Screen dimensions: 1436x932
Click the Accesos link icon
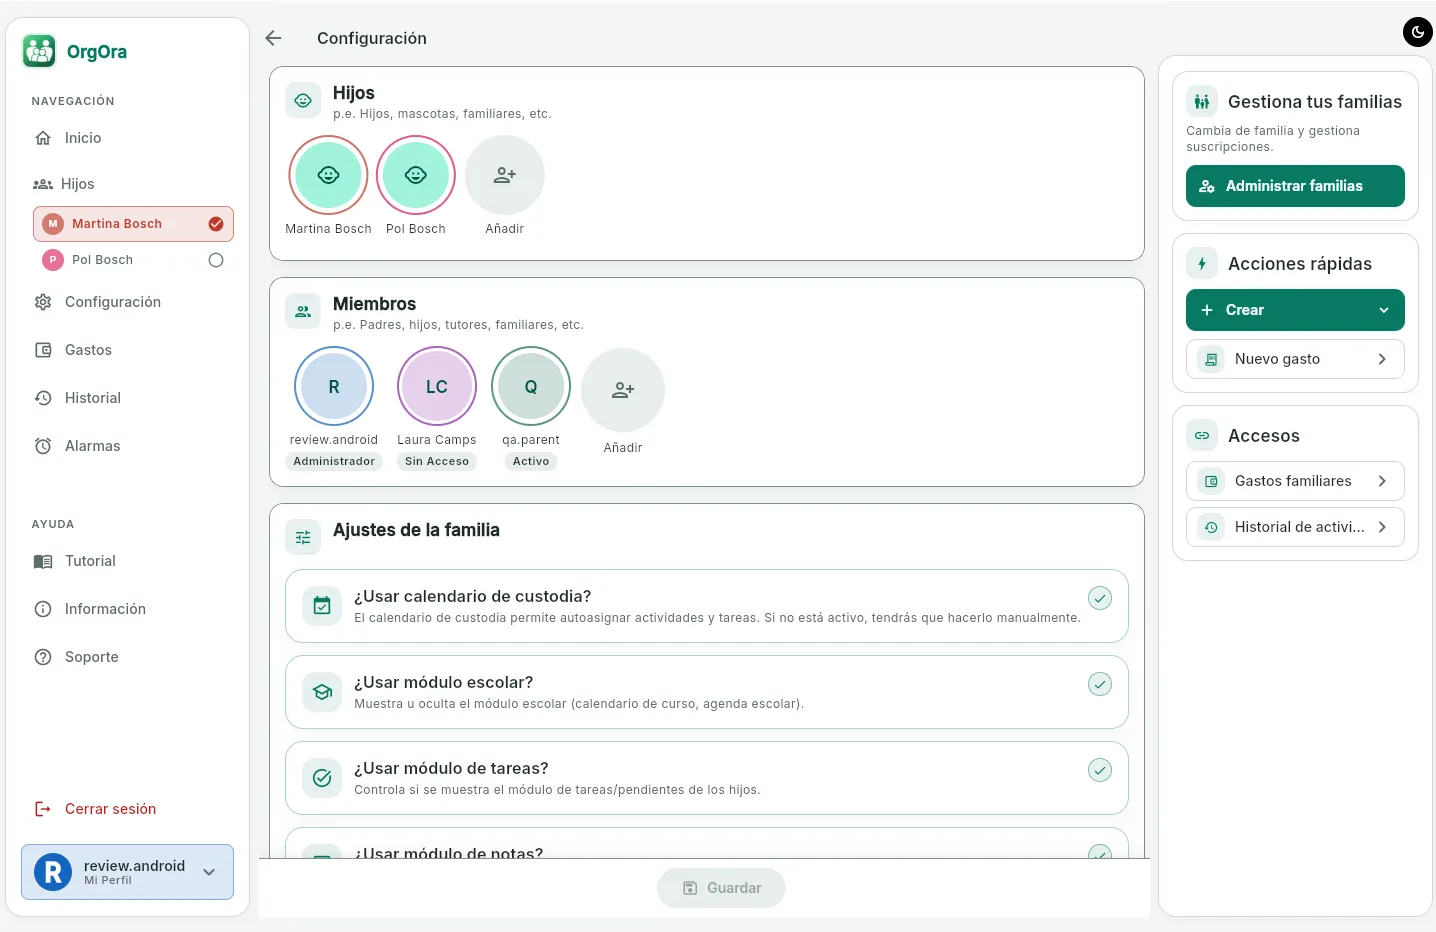click(x=1202, y=436)
